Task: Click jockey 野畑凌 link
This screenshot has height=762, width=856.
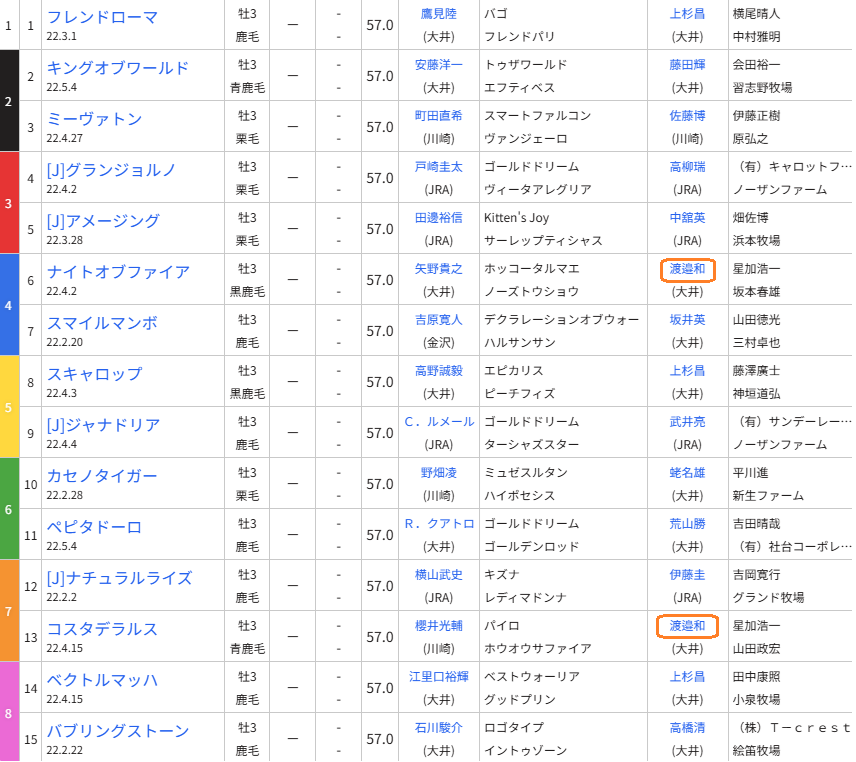Action: pos(438,473)
